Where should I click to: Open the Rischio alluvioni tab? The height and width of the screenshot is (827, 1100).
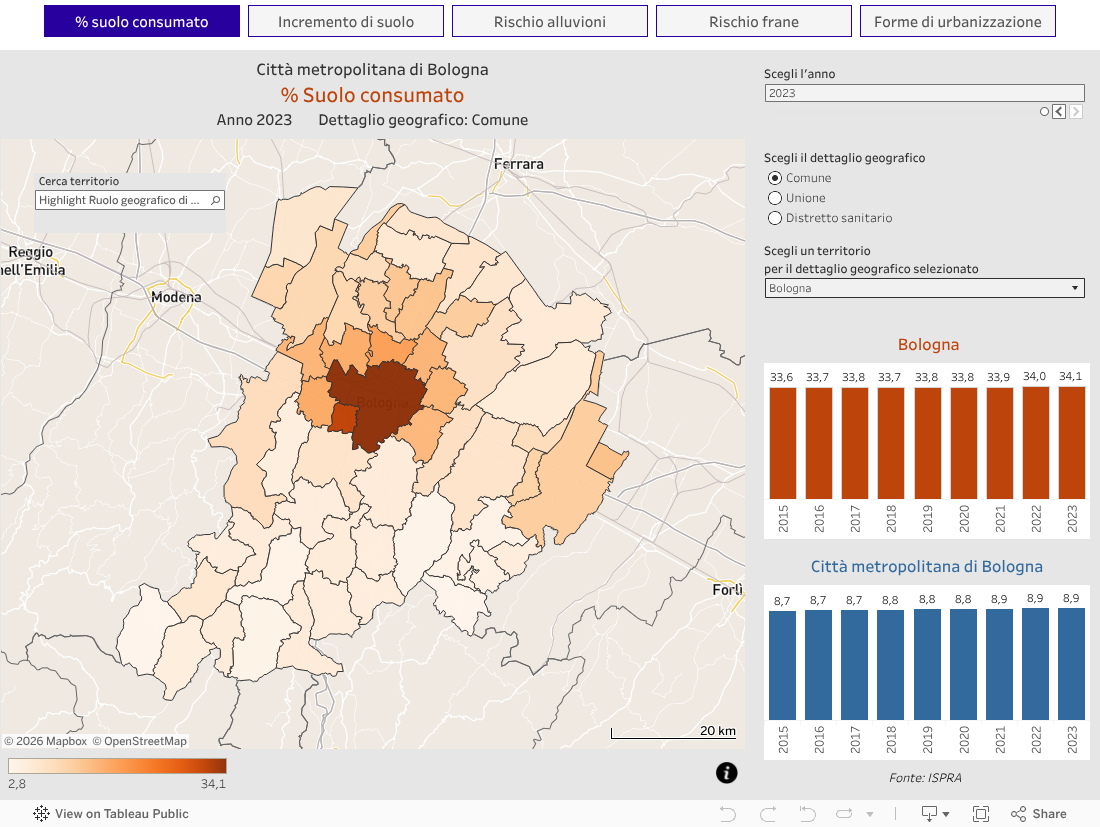click(549, 21)
